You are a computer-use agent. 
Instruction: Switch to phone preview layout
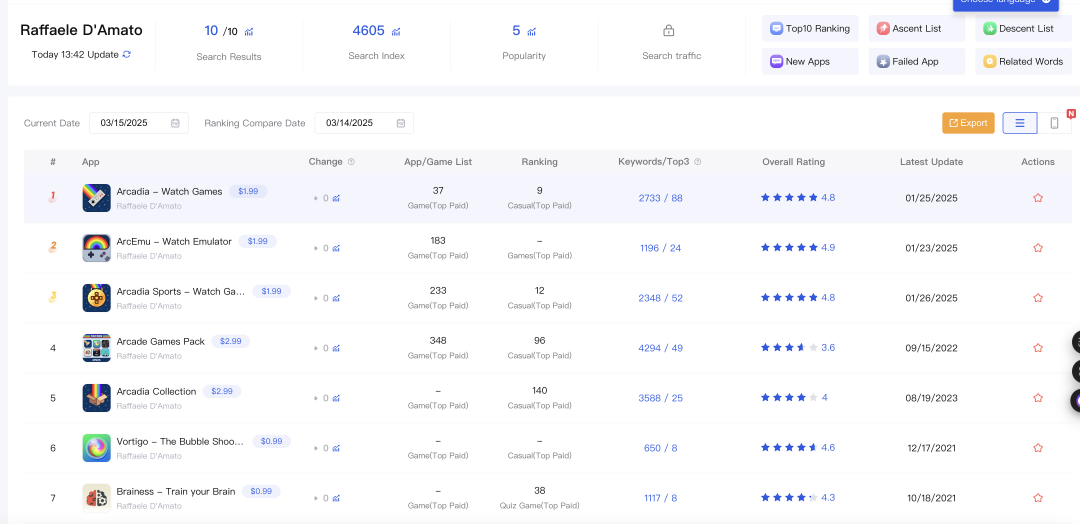[1055, 123]
